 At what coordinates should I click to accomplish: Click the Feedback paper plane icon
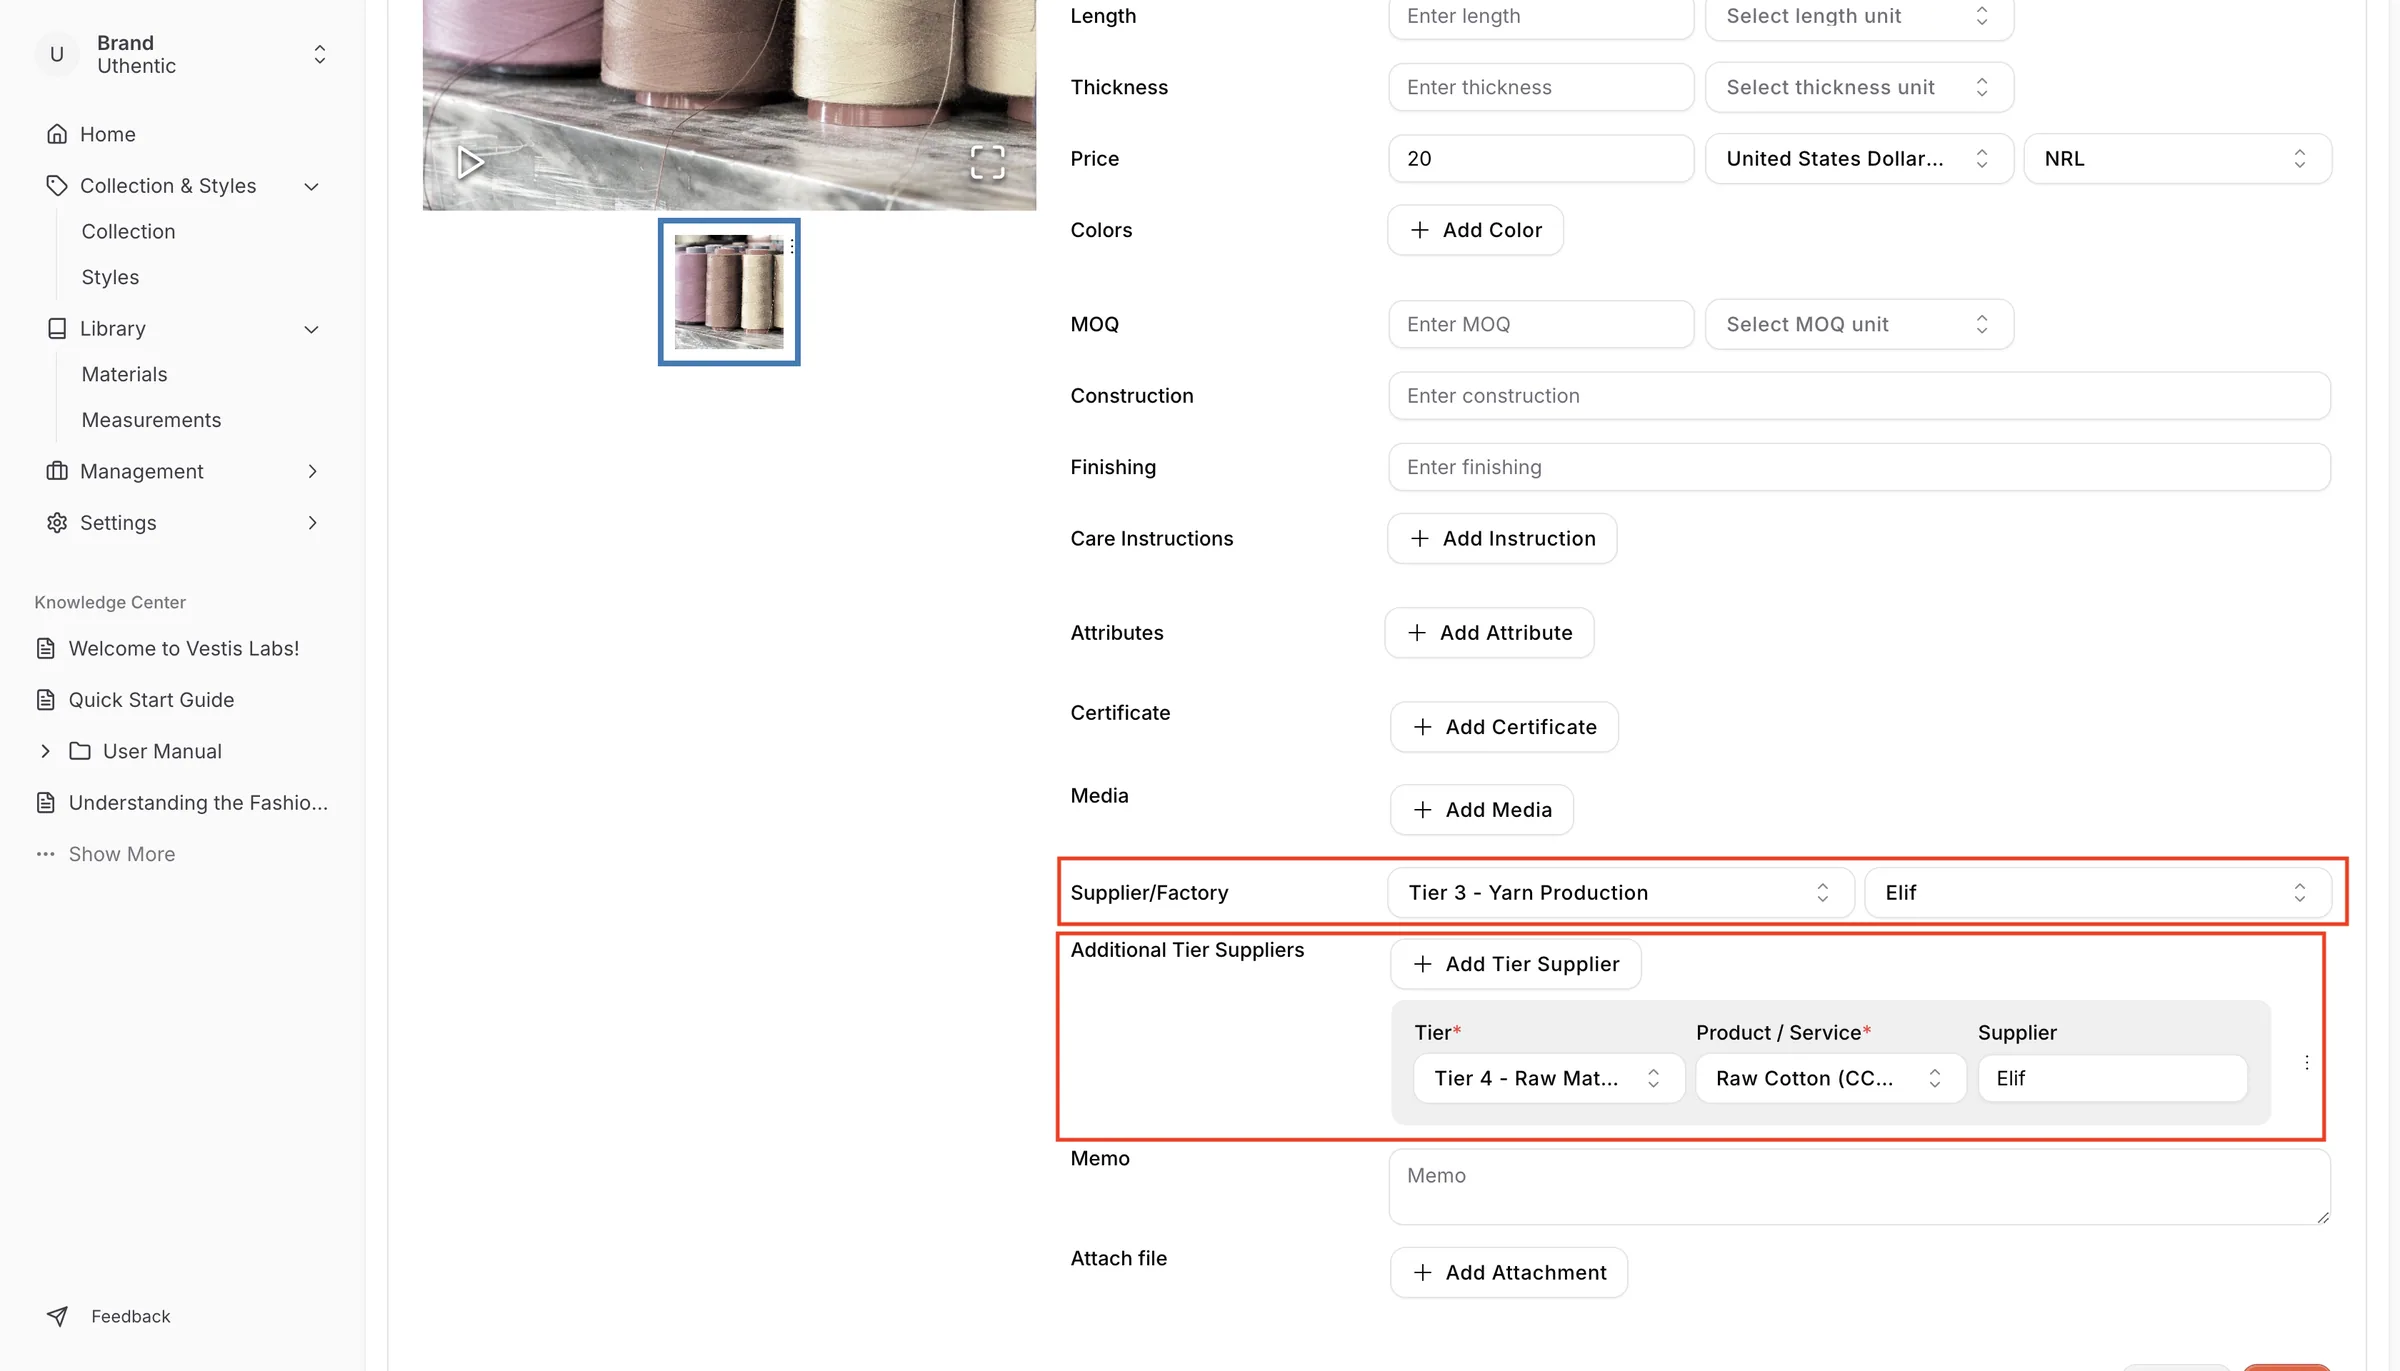point(57,1316)
